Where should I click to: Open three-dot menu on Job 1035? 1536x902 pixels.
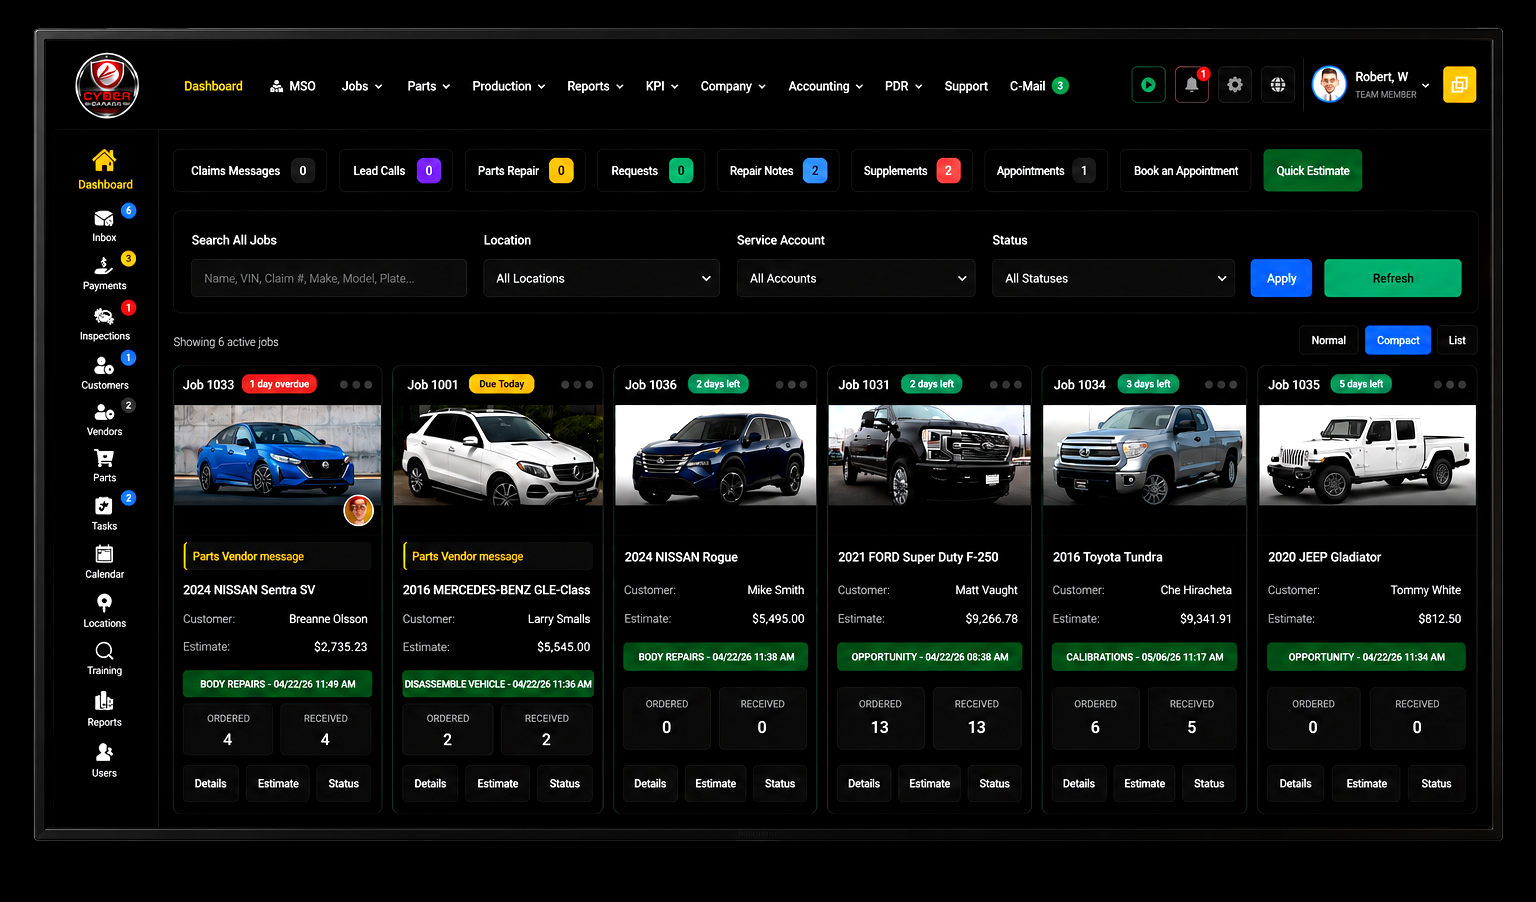click(1450, 385)
